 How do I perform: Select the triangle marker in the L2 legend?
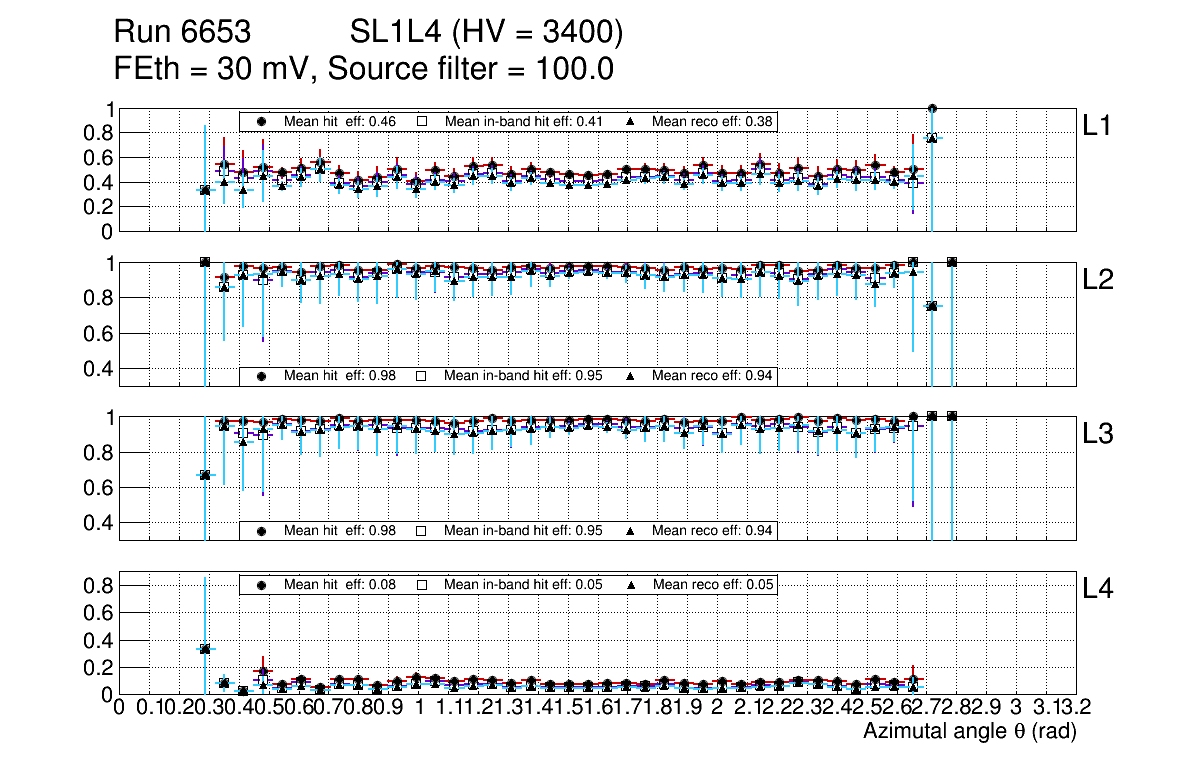[631, 376]
